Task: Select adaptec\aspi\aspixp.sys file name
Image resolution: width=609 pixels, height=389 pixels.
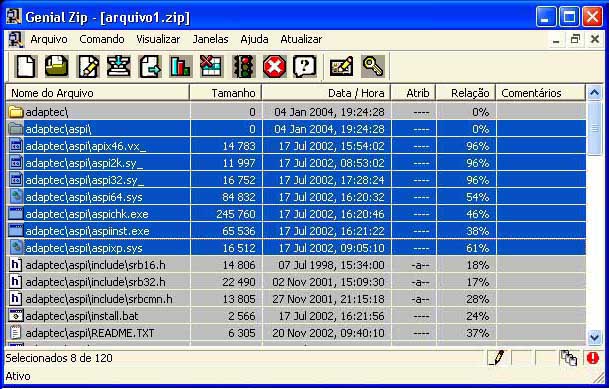Action: coord(84,248)
